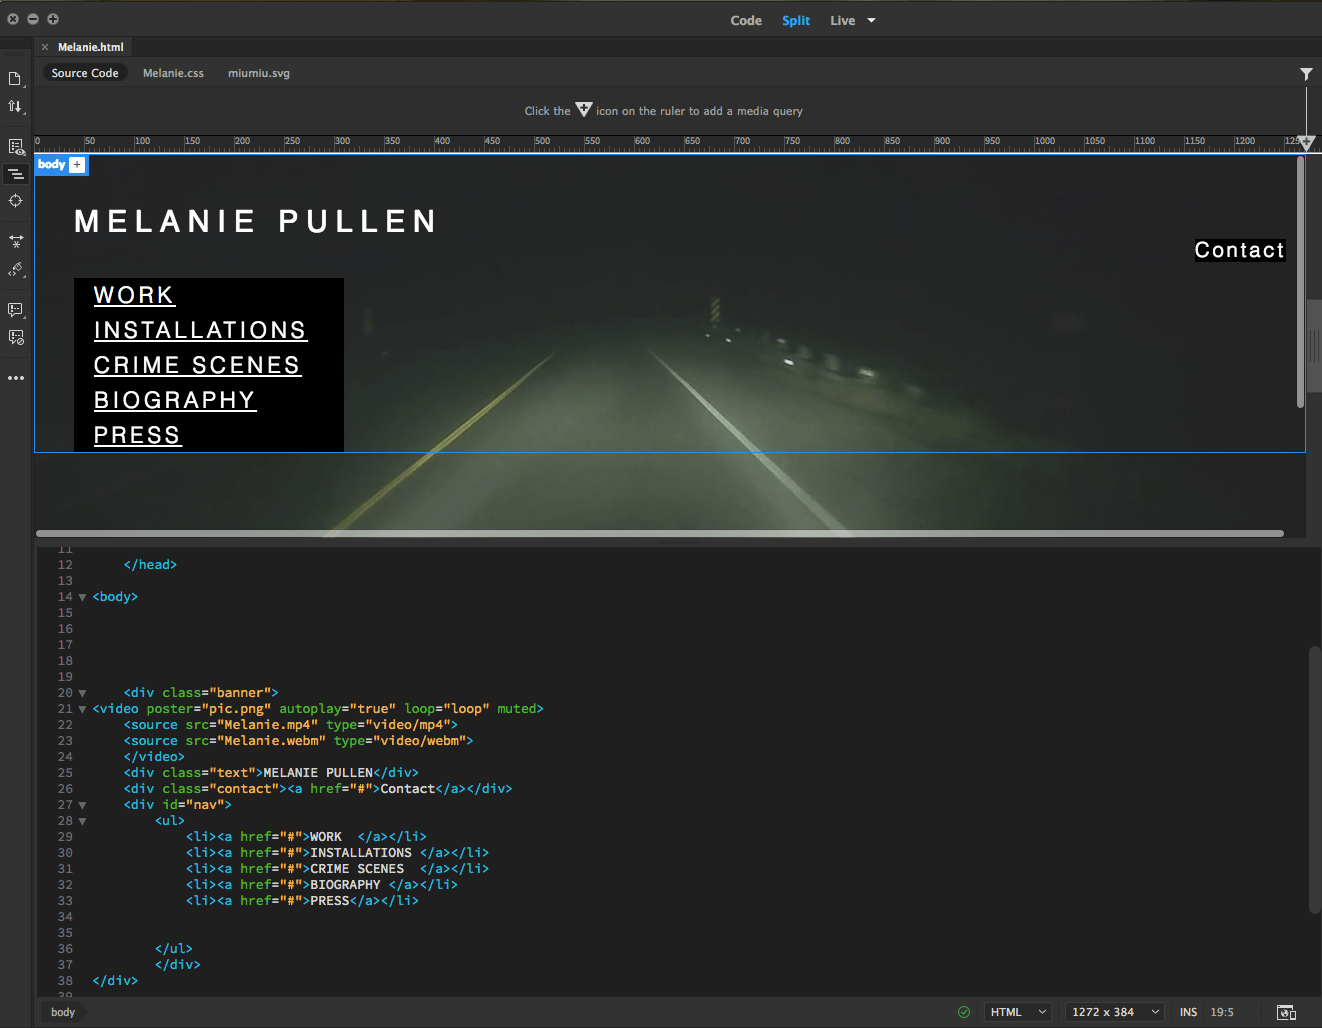Collapse the video tag fold arrow
The width and height of the screenshot is (1322, 1028).
click(x=82, y=709)
